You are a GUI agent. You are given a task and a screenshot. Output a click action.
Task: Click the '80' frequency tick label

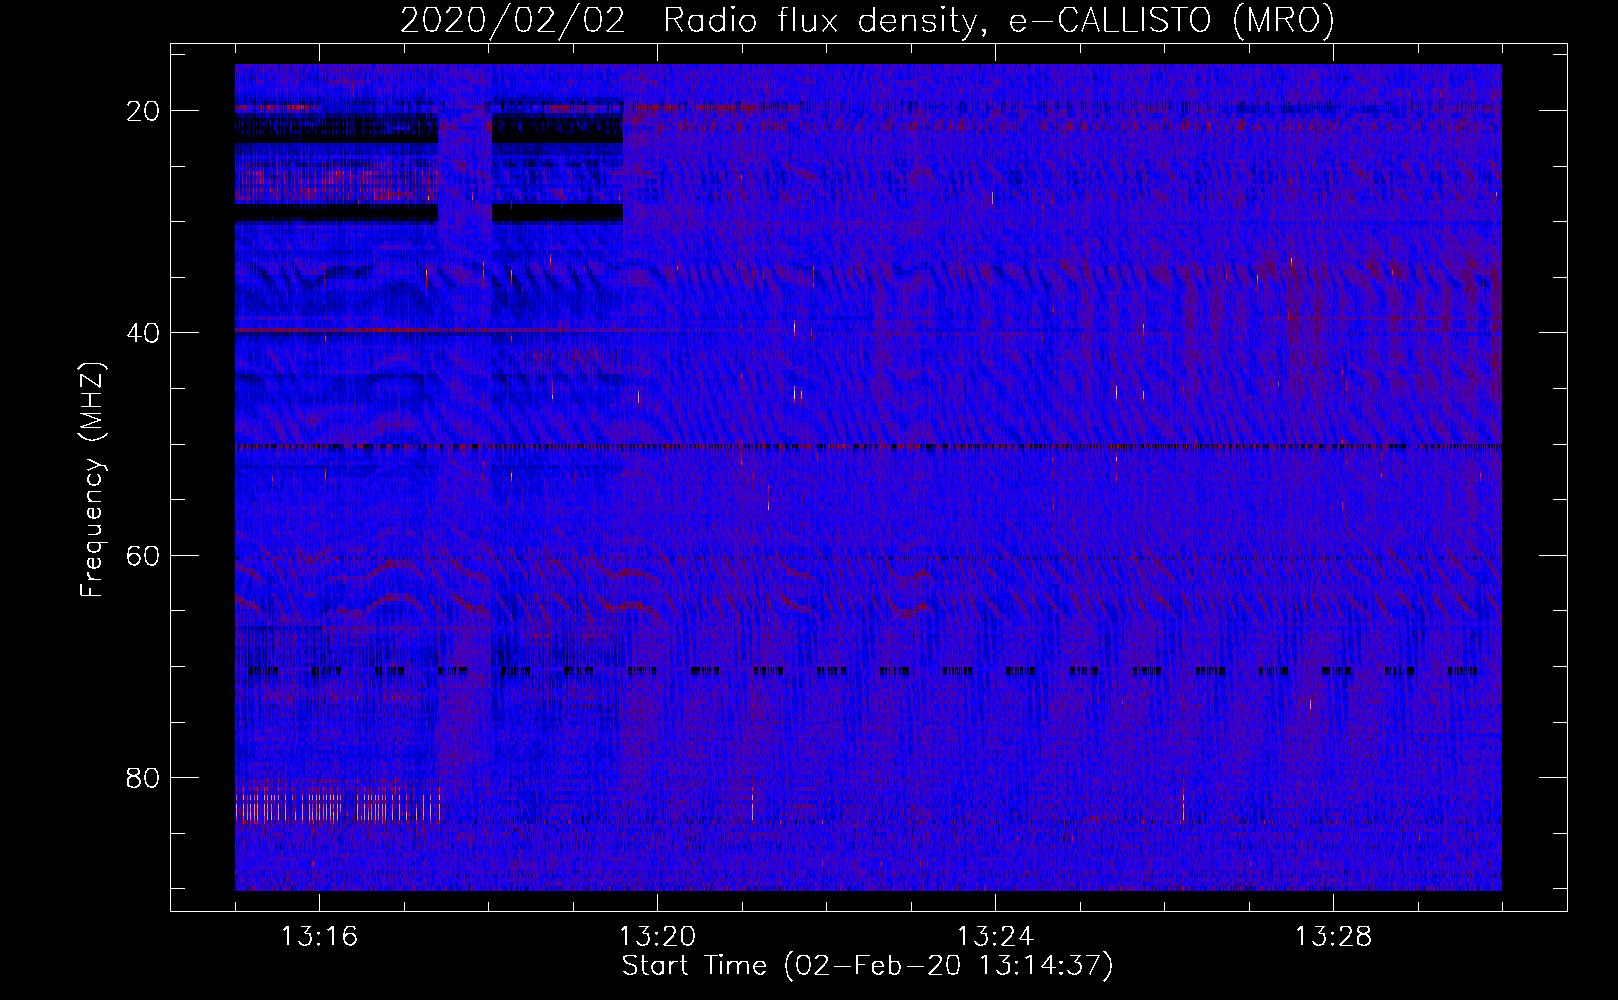pos(143,778)
